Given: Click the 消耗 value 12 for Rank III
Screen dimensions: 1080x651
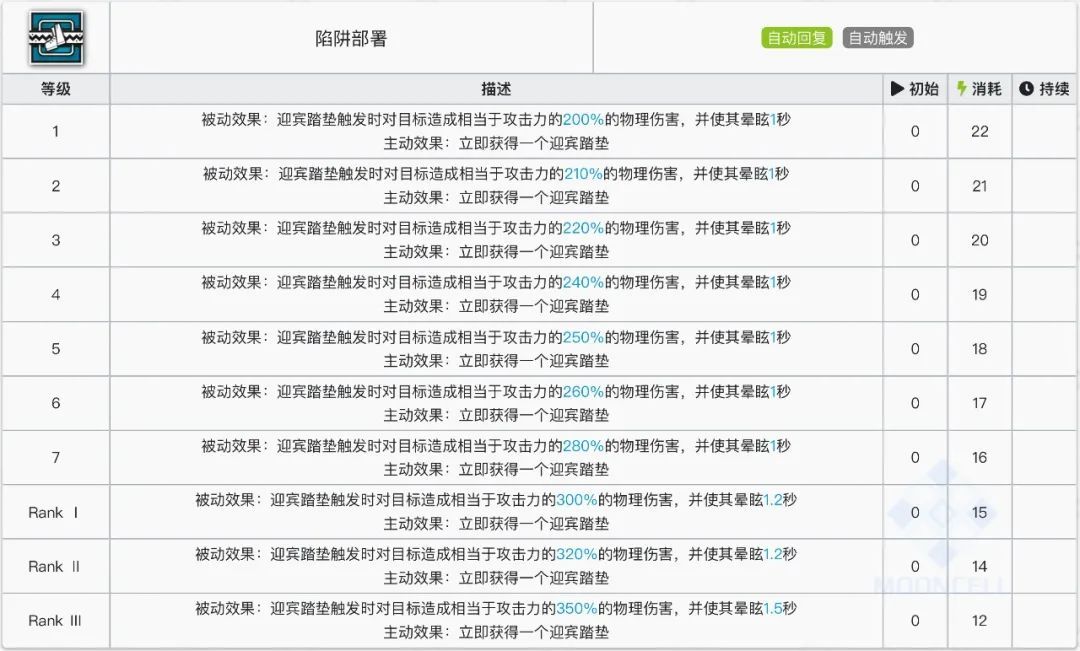Looking at the screenshot, I should coord(979,621).
